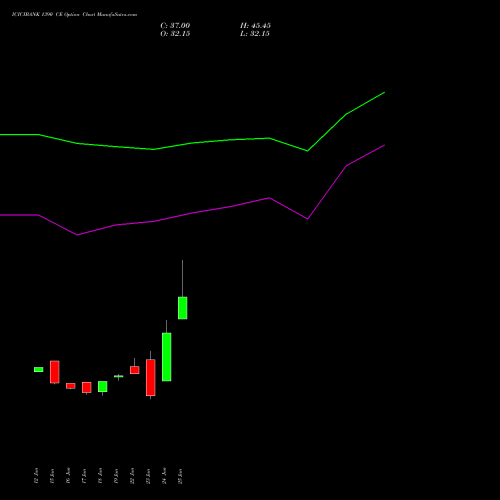Screen dimensions: 500x500
Task: Click the x-axis date label '24'
Action: point(164,476)
